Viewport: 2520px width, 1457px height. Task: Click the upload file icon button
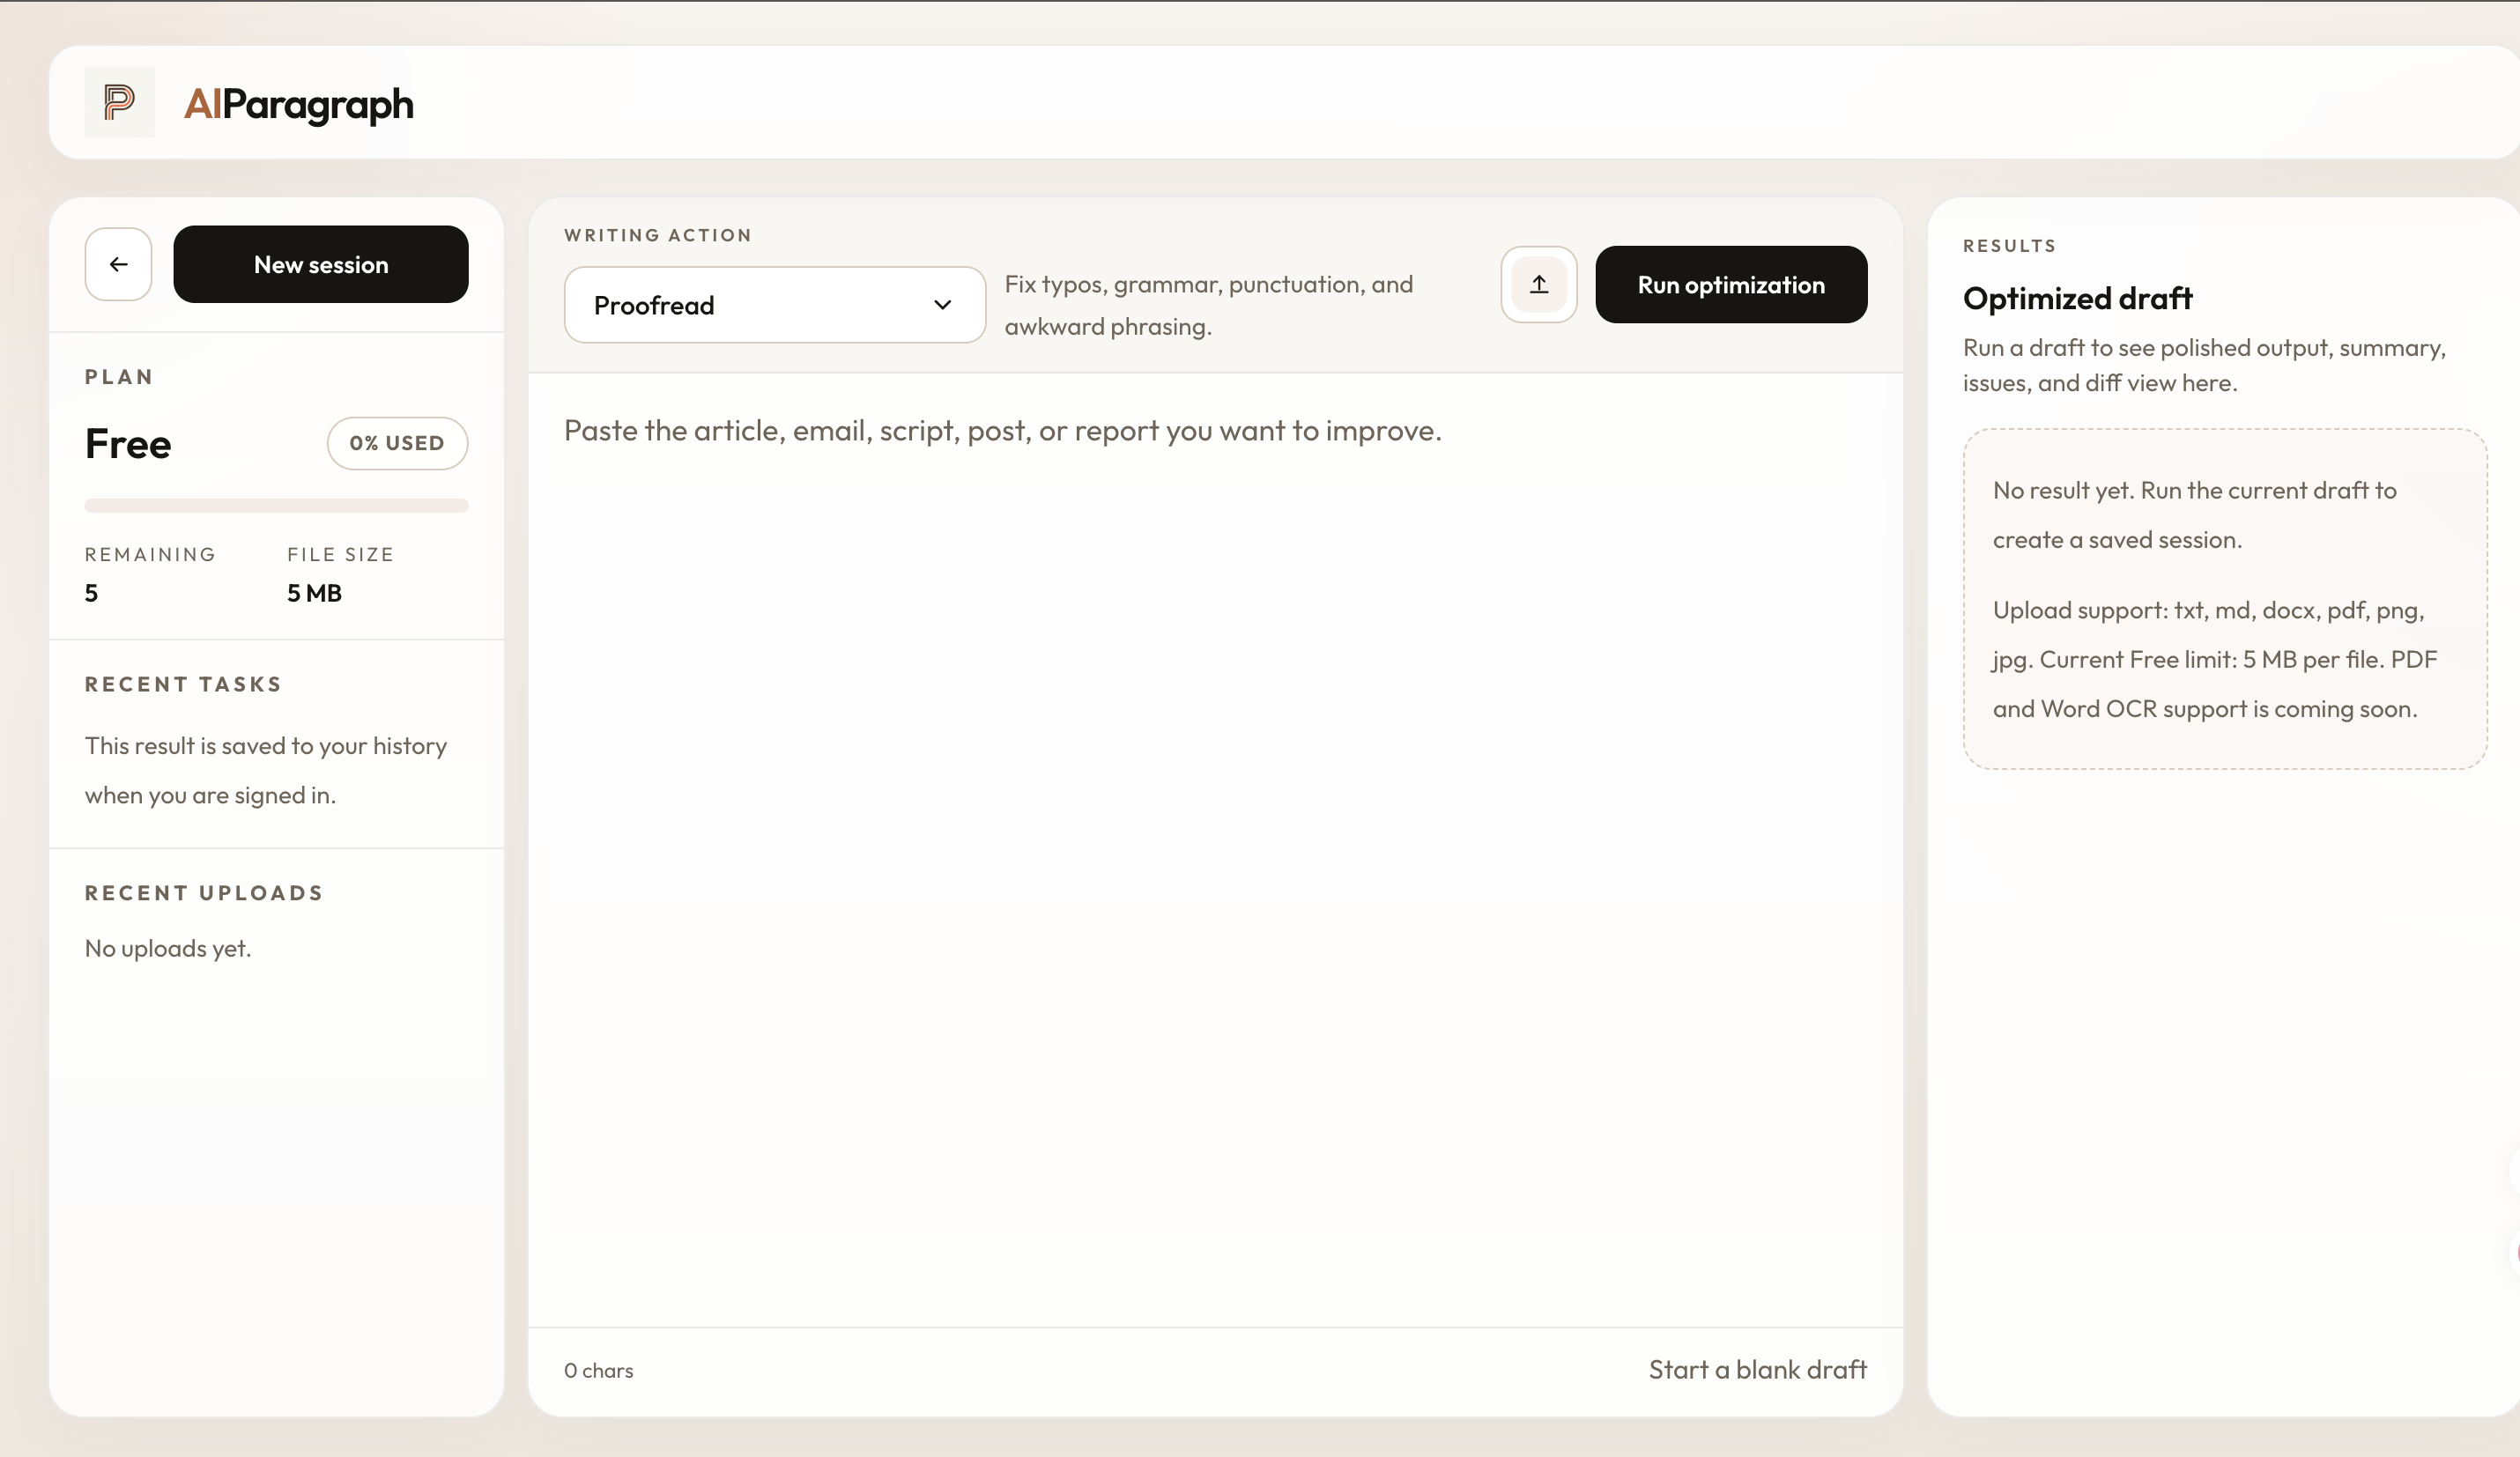1538,285
